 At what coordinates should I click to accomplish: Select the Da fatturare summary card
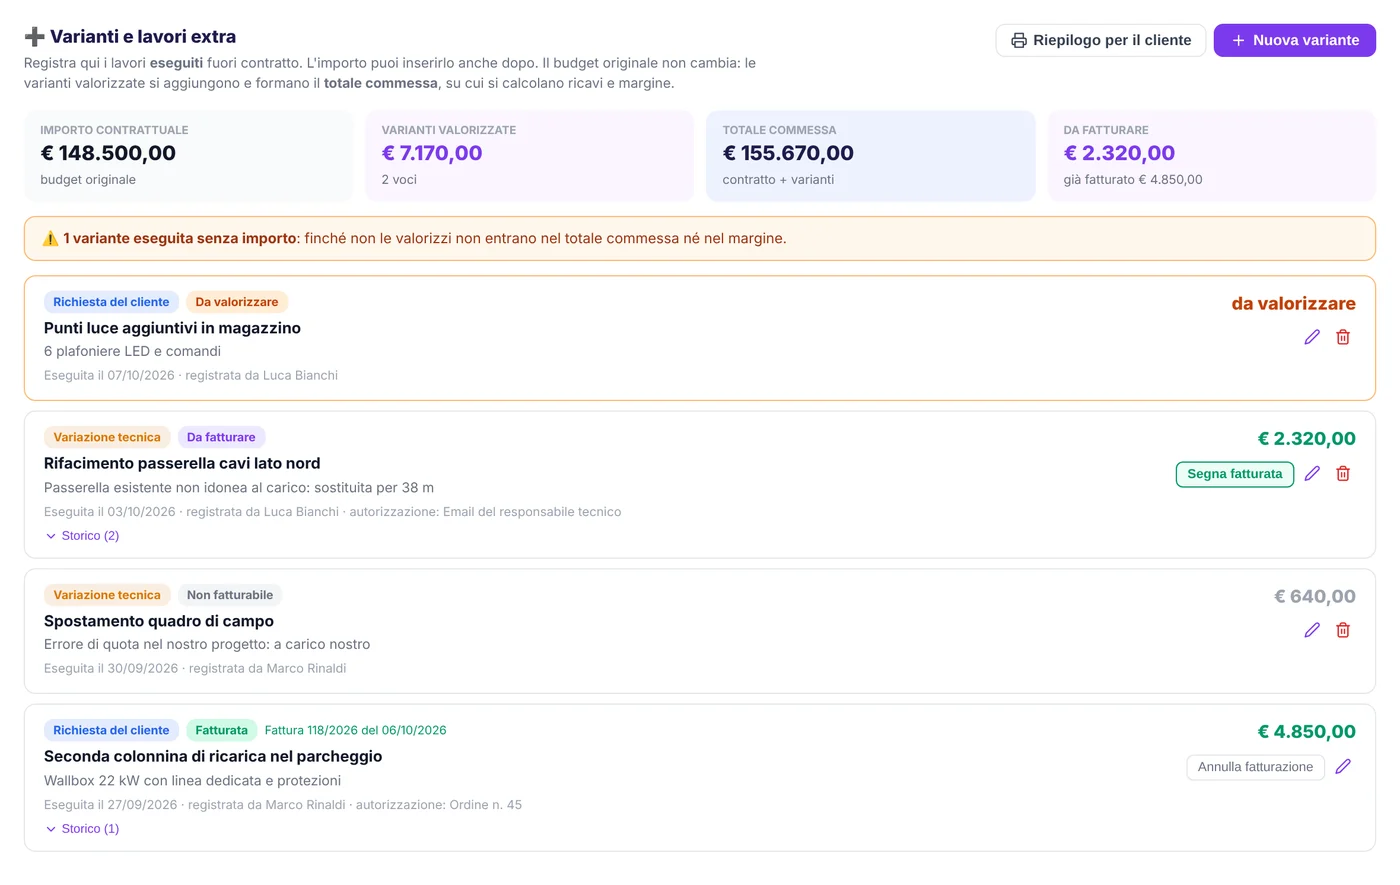1212,156
